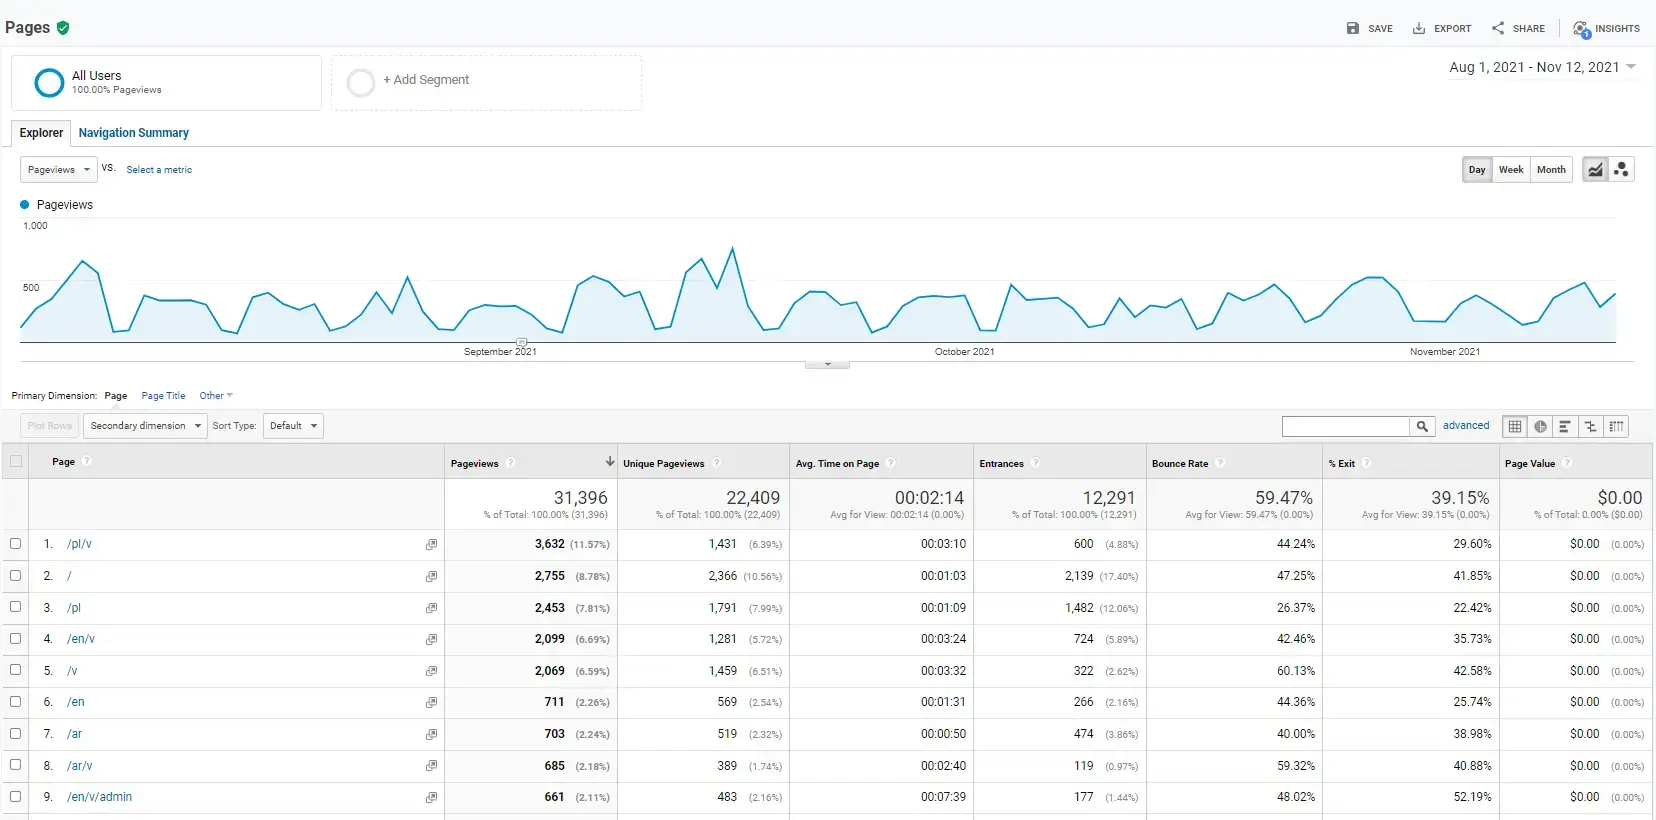1656x820 pixels.
Task: Toggle the select-all checkbox in the table header
Action: pos(15,461)
